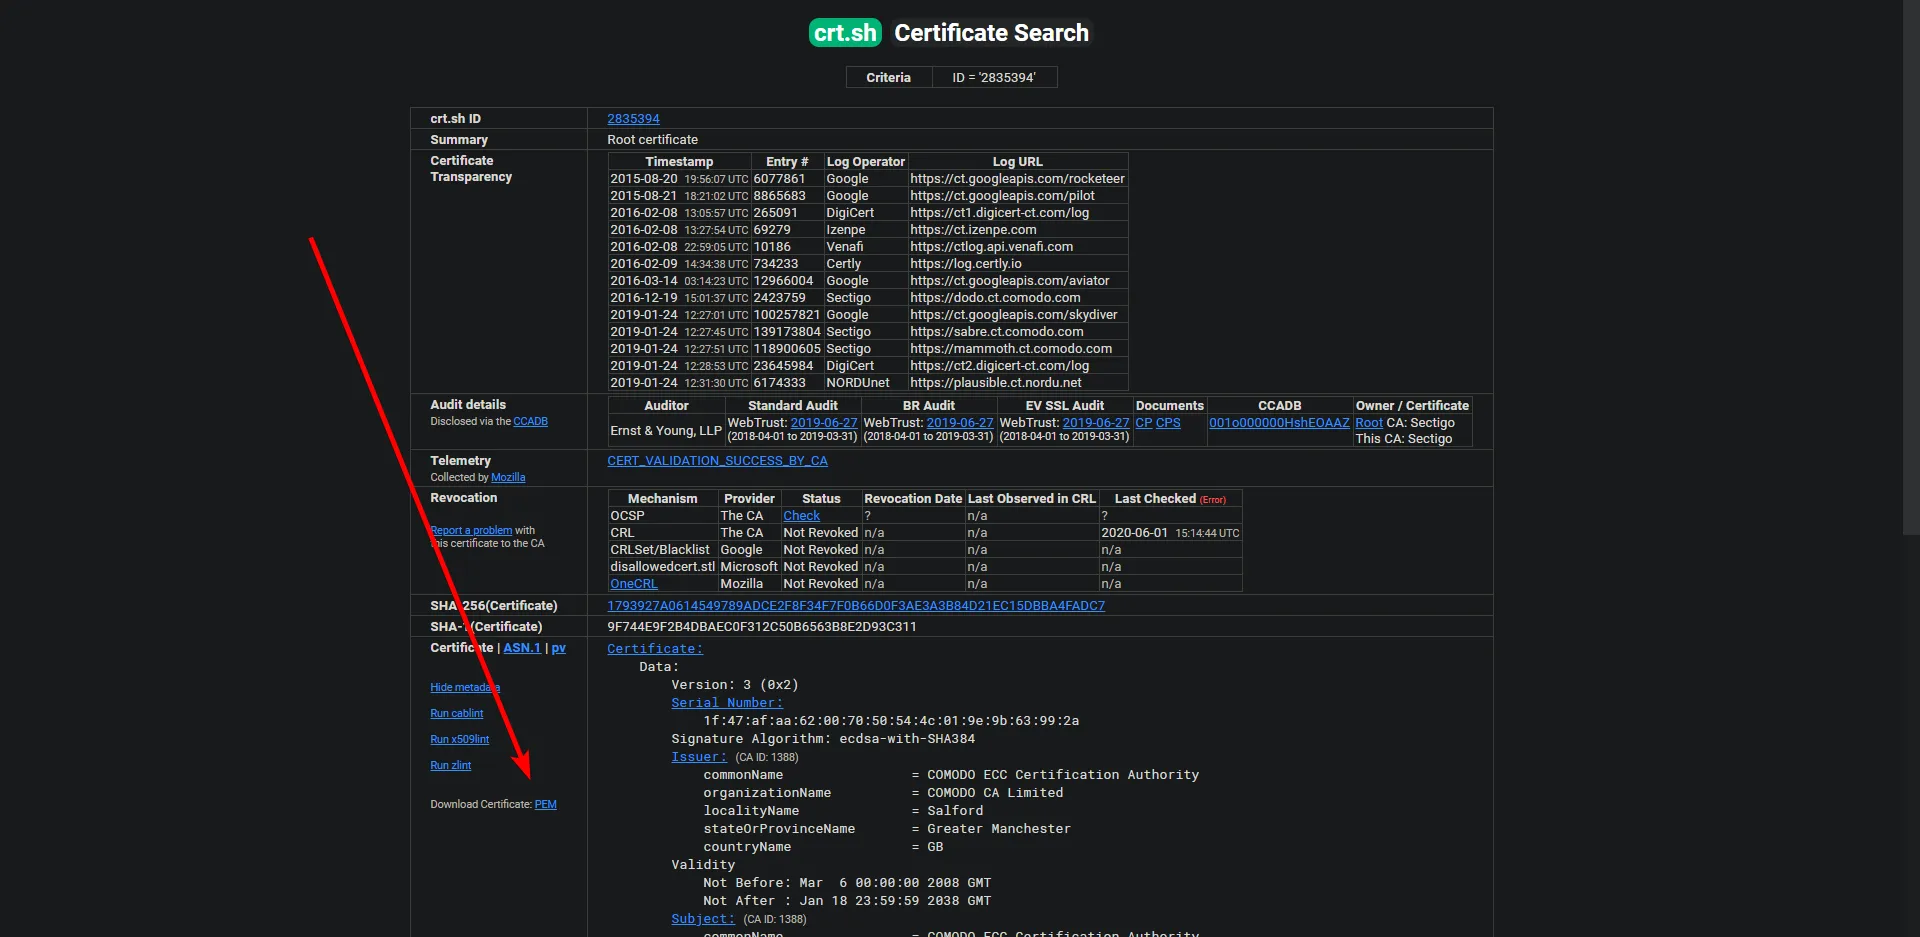
Task: Click the Issuer link in certificate
Action: [x=698, y=757]
